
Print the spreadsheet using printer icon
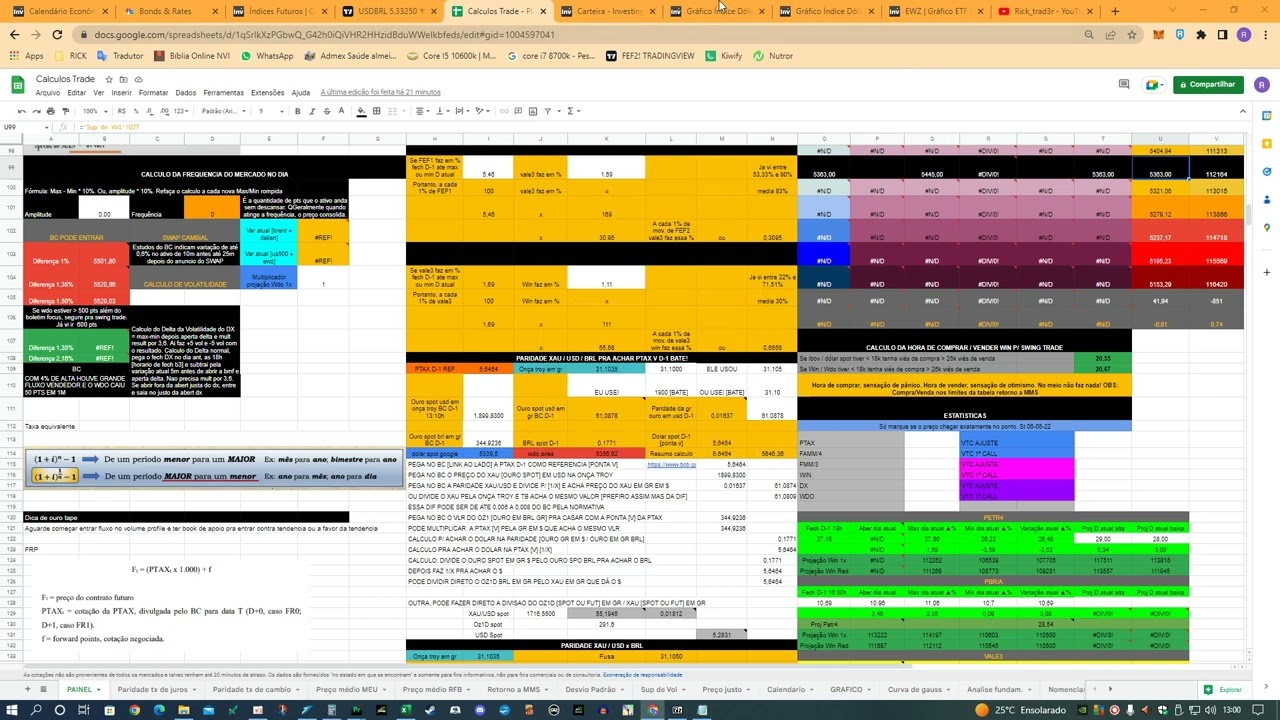(50, 111)
